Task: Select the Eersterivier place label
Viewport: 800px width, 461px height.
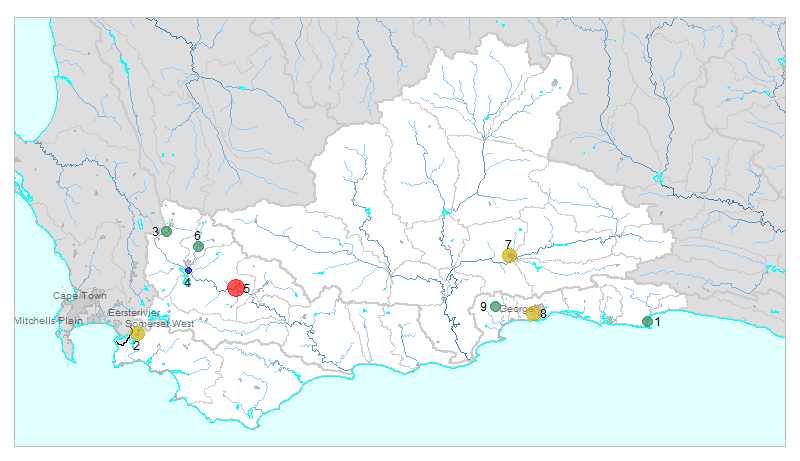Action: [133, 313]
